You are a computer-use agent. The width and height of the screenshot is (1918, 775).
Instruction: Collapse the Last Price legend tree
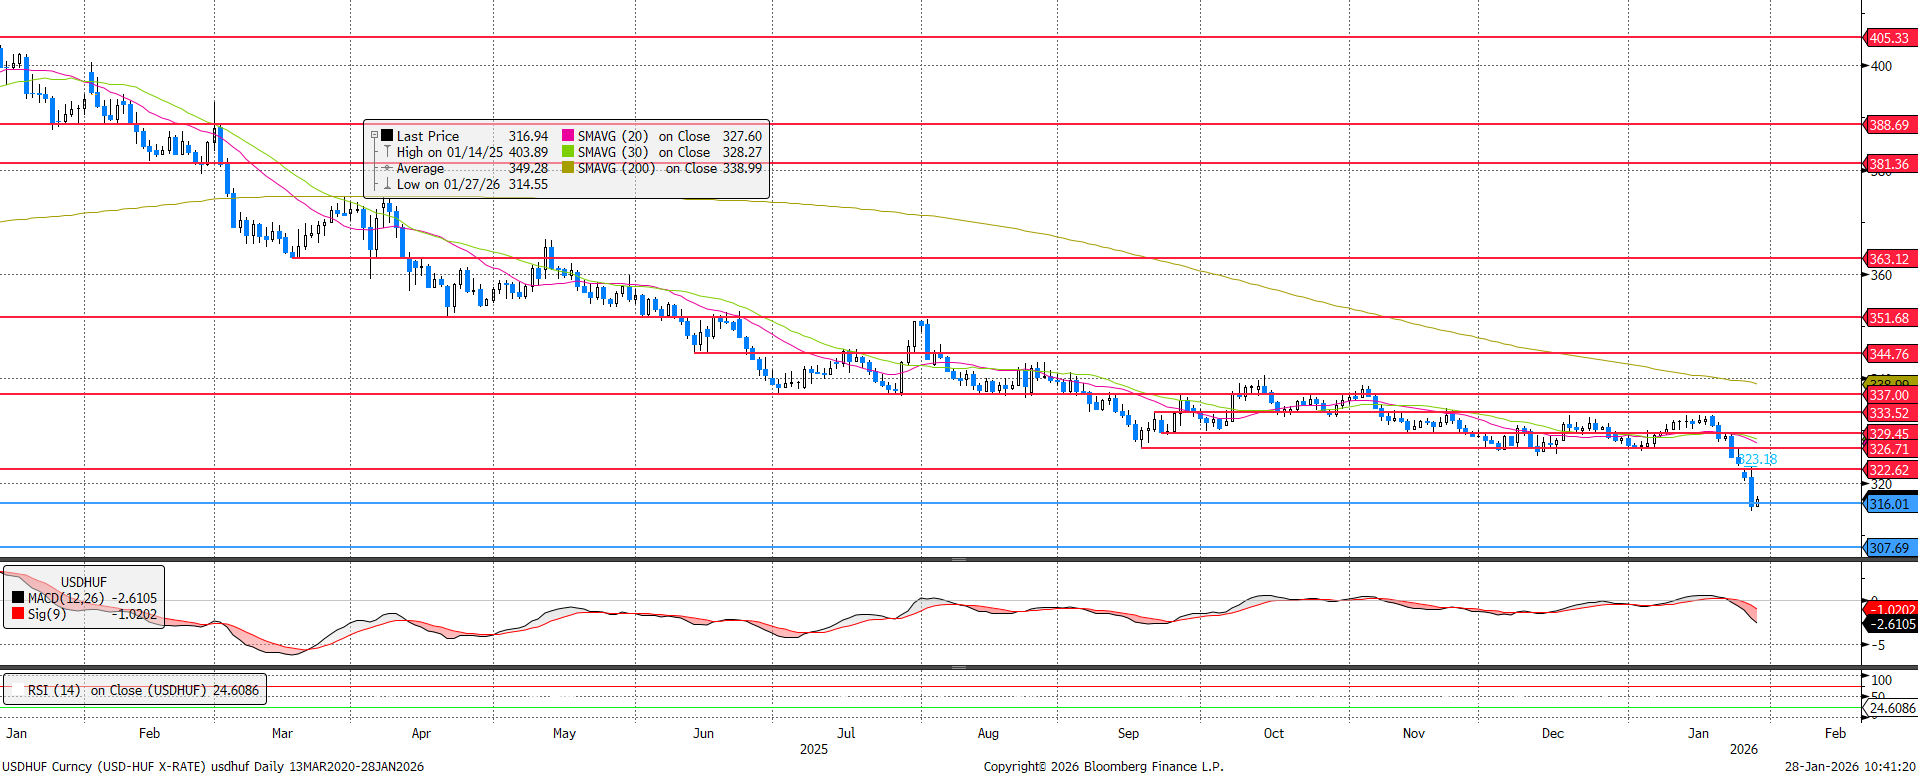(x=375, y=136)
